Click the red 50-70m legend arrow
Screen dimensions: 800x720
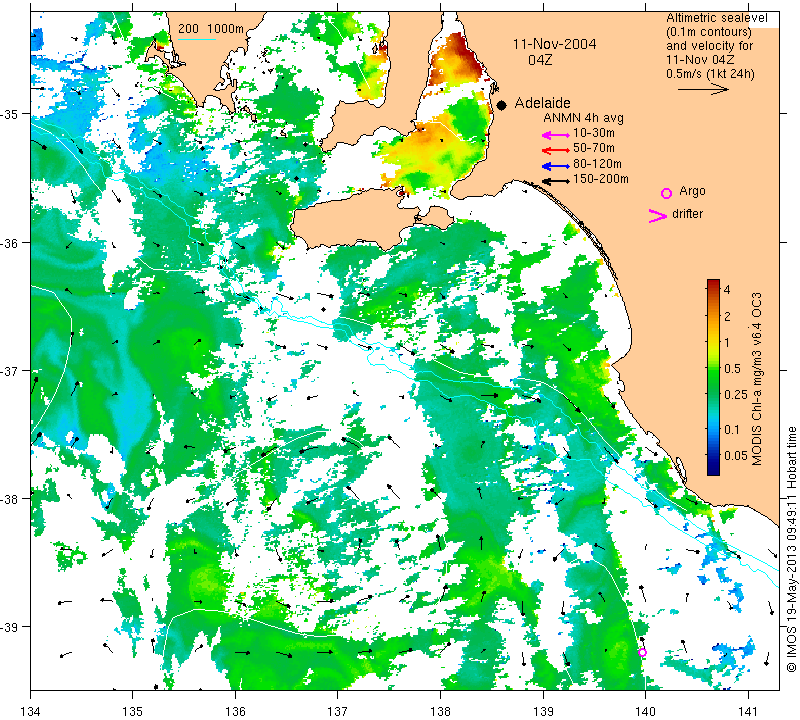[556, 150]
